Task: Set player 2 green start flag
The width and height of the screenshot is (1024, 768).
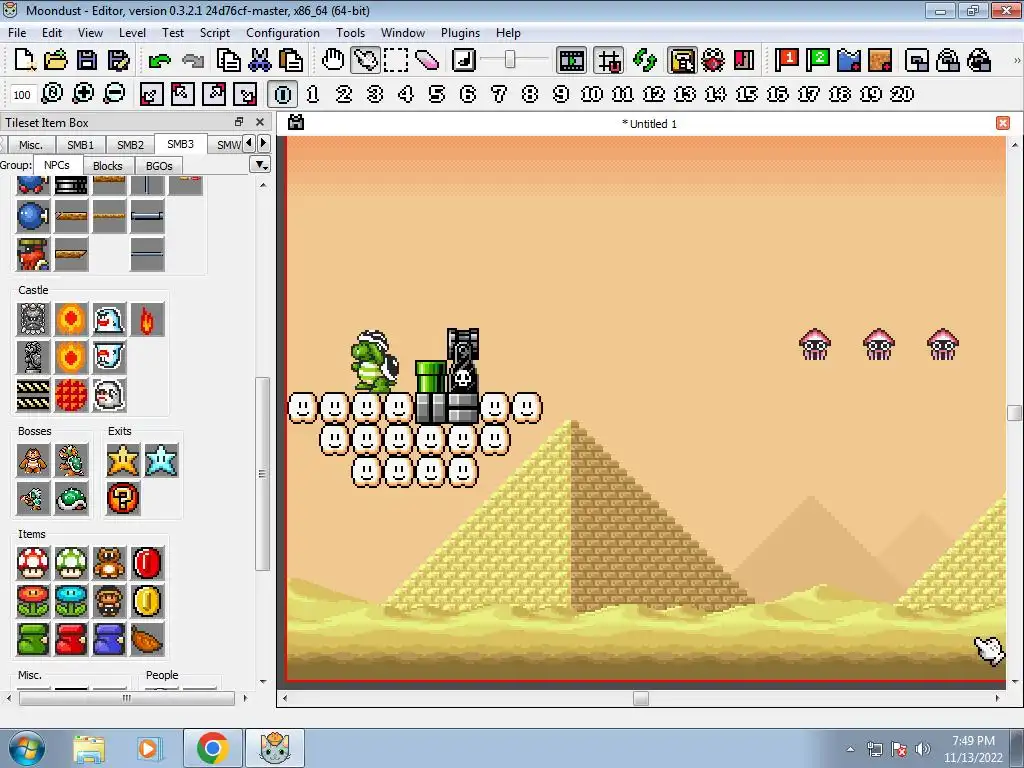Action: click(x=817, y=60)
